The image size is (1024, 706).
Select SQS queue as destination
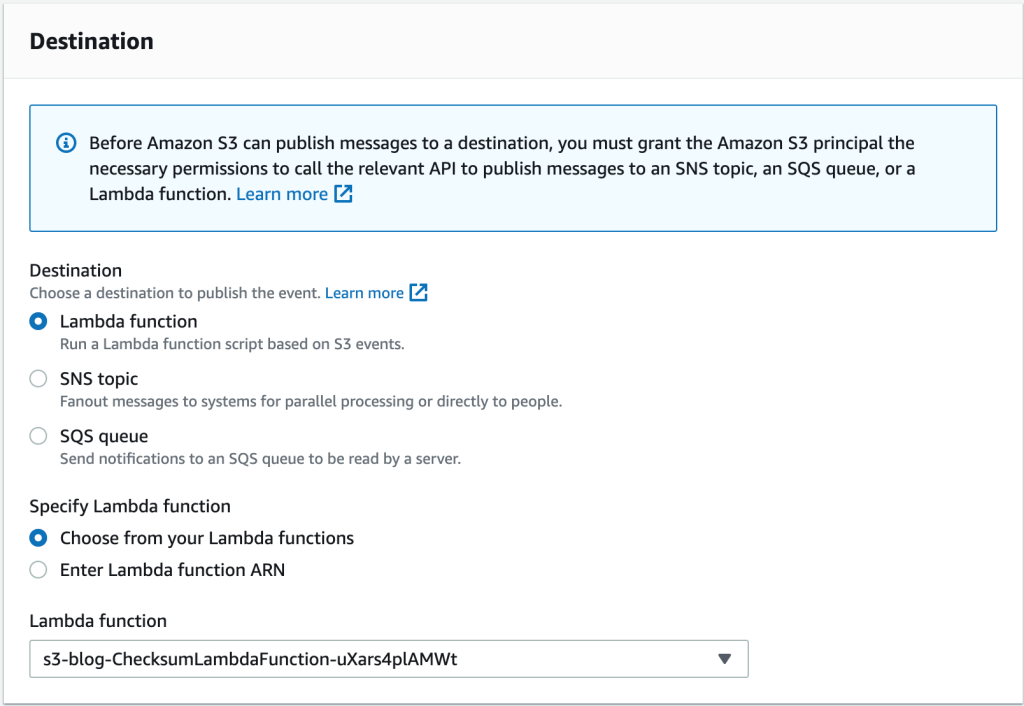click(x=36, y=435)
